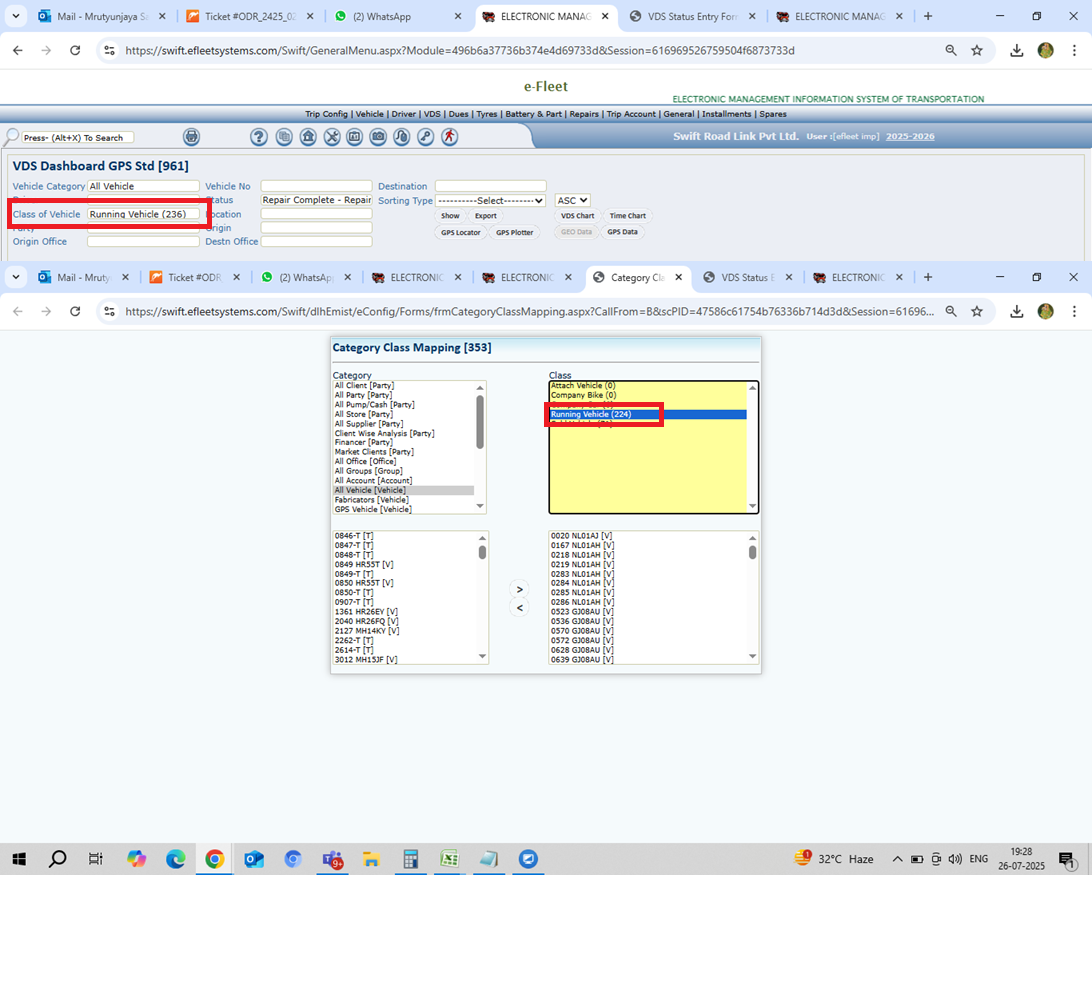The height and width of the screenshot is (987, 1092).
Task: Expand the tab search chevron in Chrome
Action: pos(16,16)
